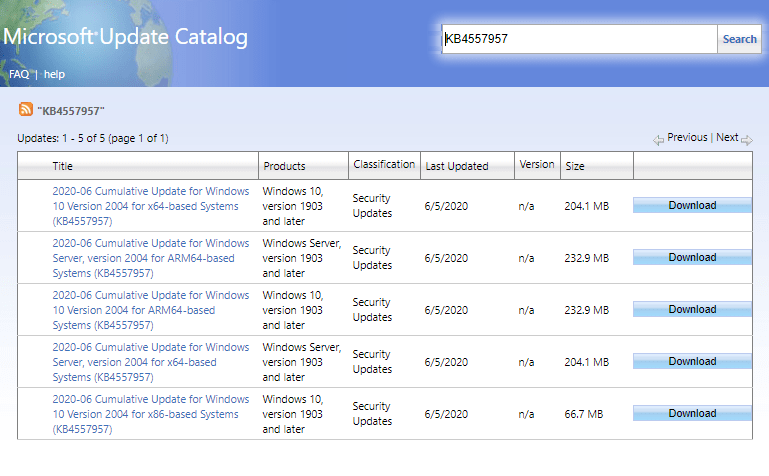769x476 pixels.
Task: Click the 66.7 MB size cell
Action: (x=584, y=414)
